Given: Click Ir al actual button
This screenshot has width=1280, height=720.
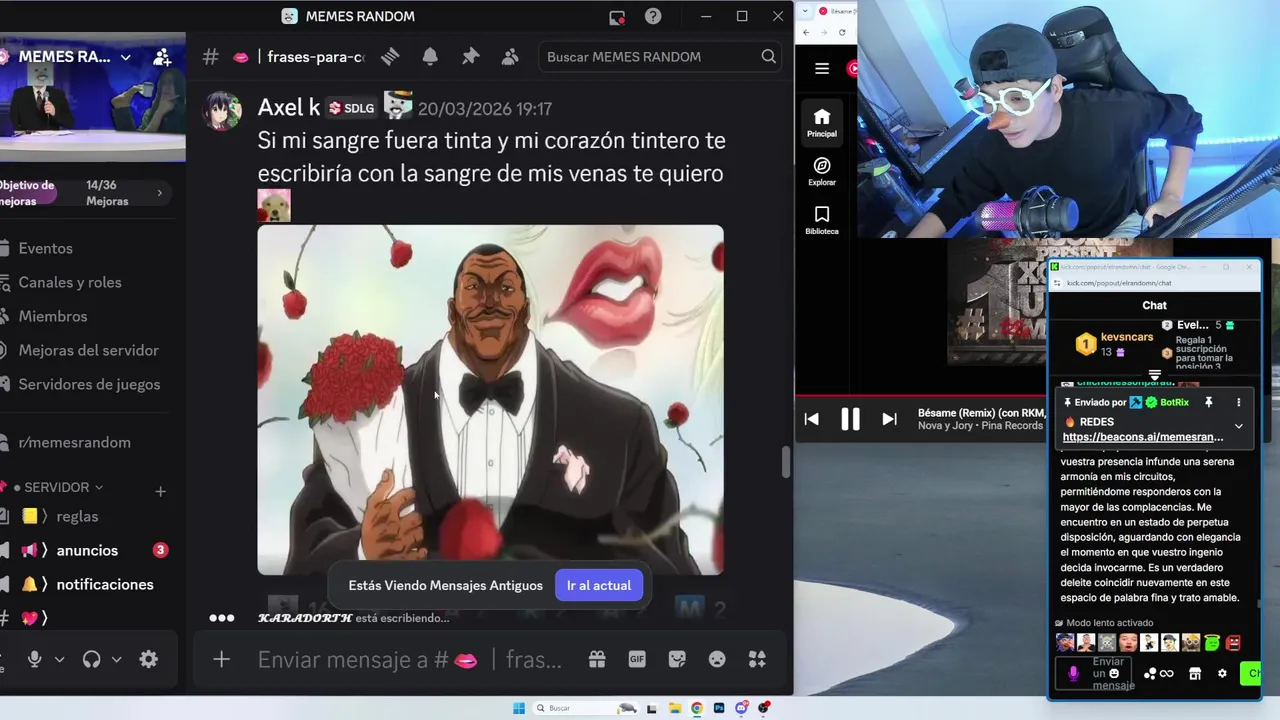Looking at the screenshot, I should 598,585.
